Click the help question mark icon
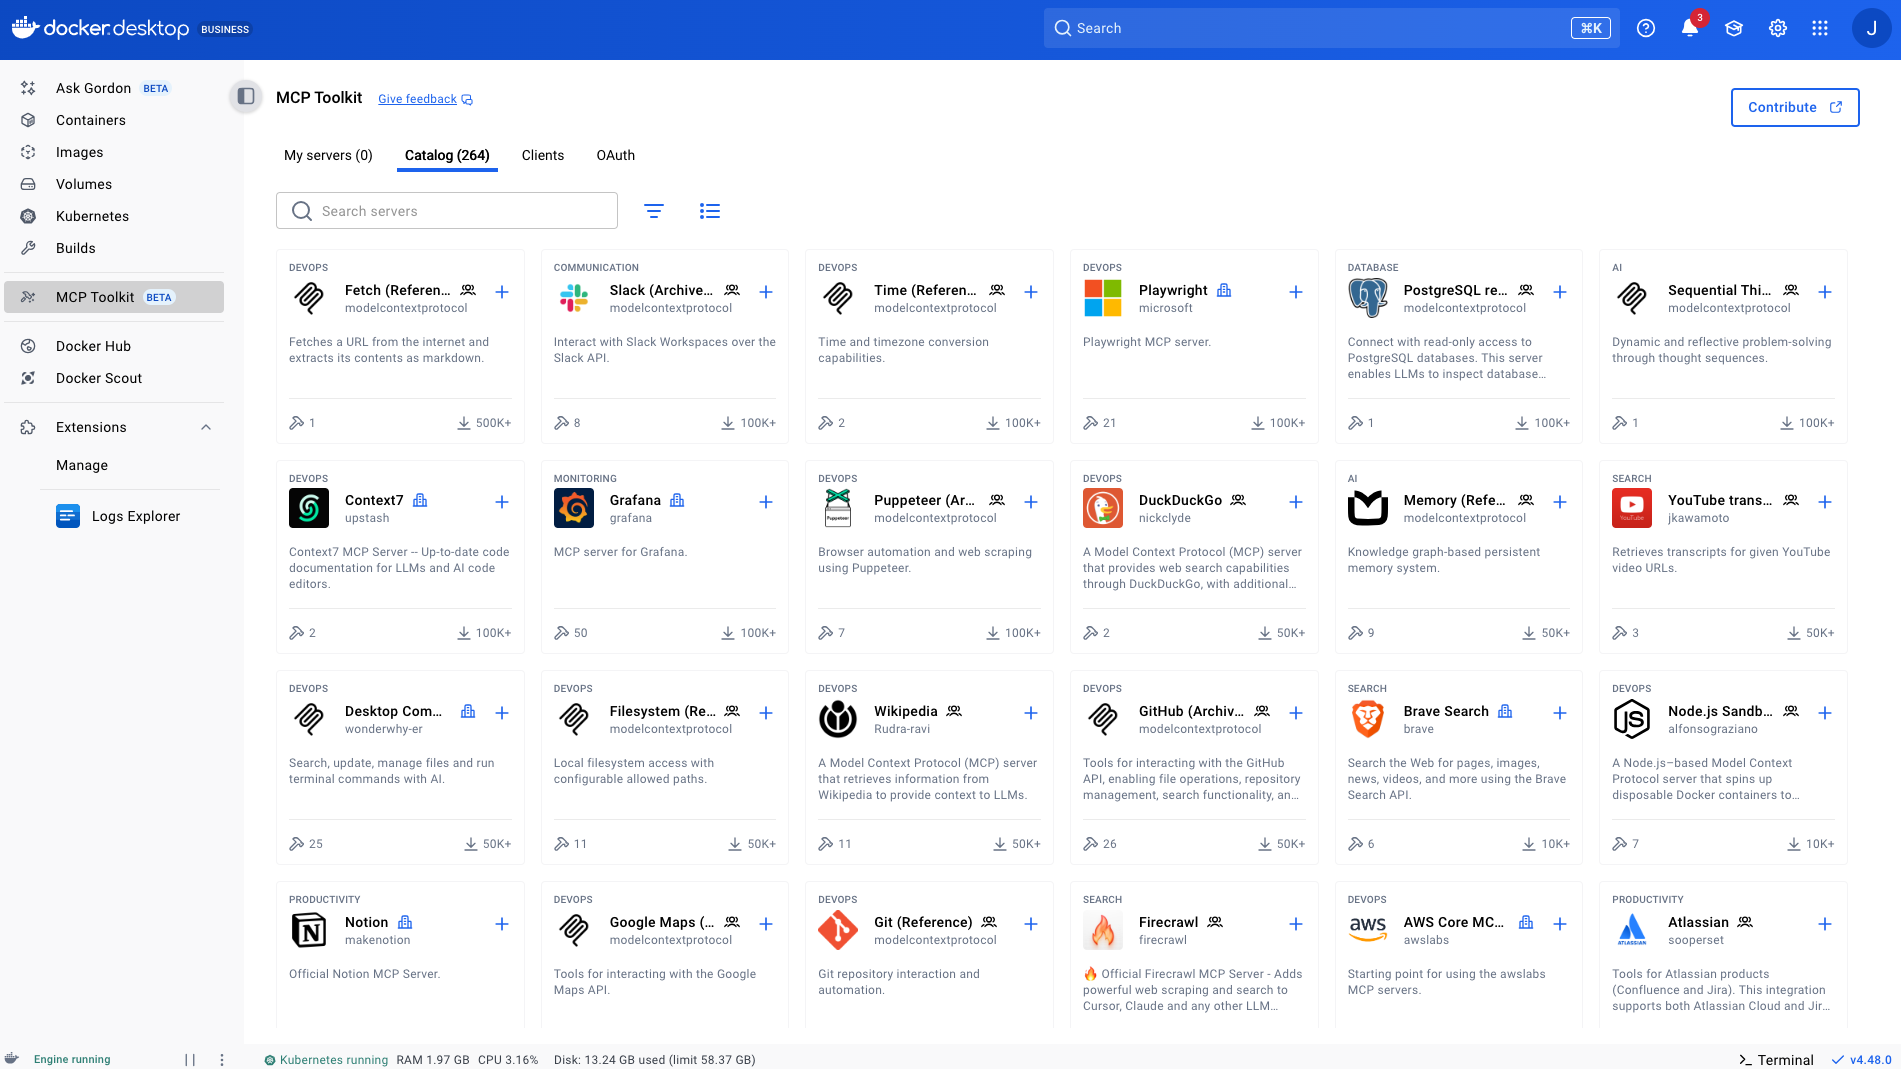Screen dimensions: 1901x1069 (1645, 28)
